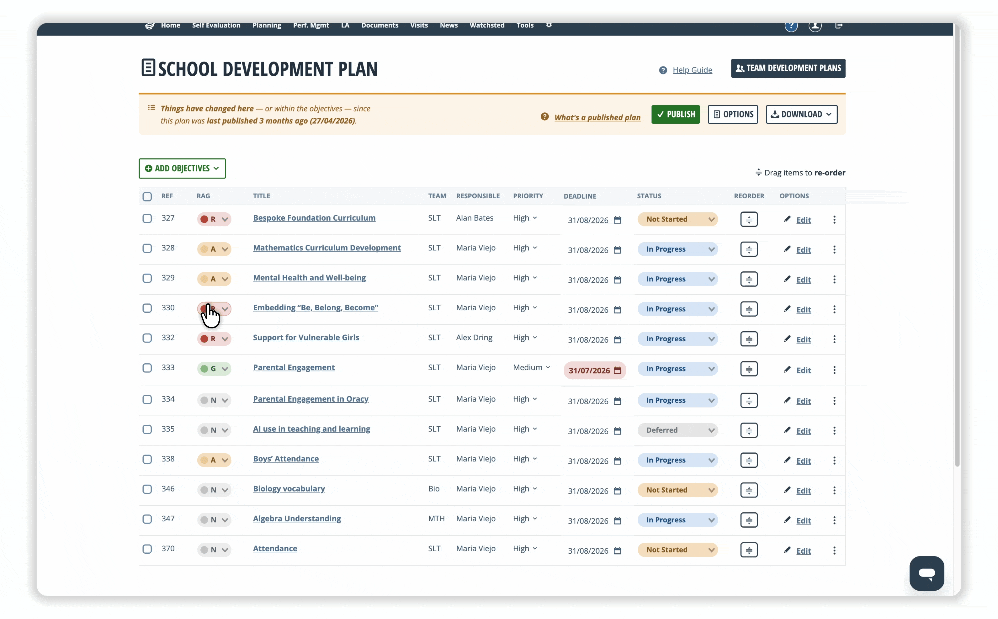Screen dimensions: 998x619
Task: Open priority dropdown for Algebra Understanding
Action: point(525,518)
